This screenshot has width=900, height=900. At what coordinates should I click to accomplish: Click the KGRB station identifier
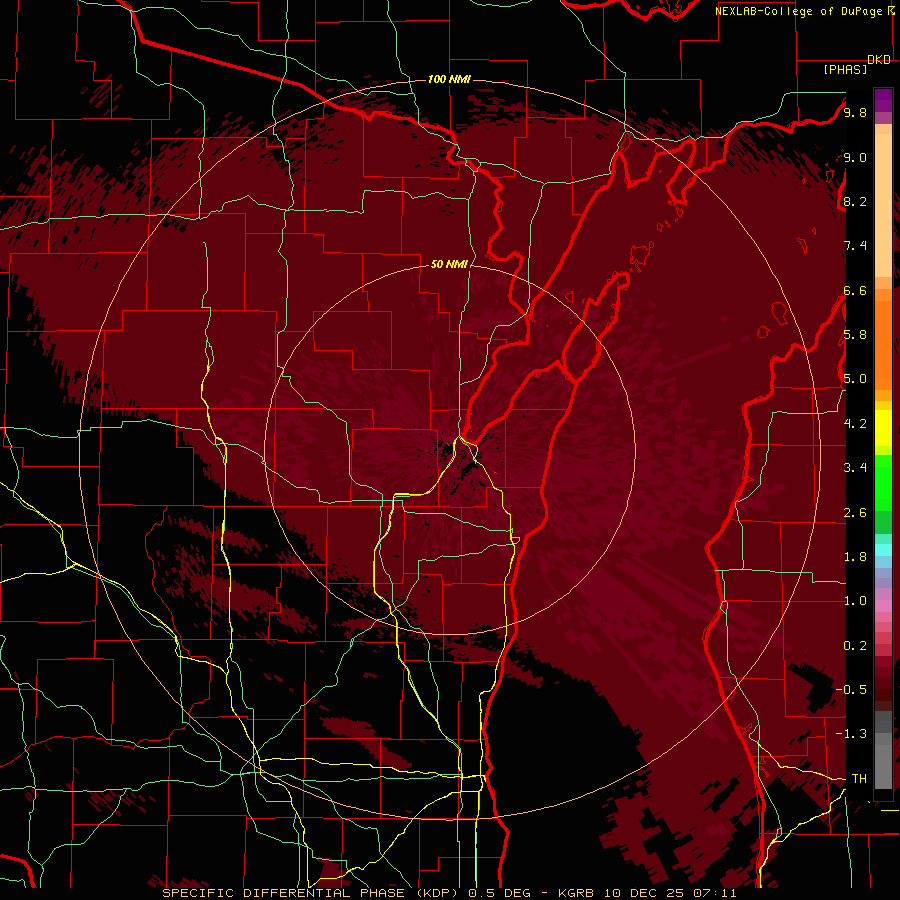pyautogui.click(x=577, y=893)
